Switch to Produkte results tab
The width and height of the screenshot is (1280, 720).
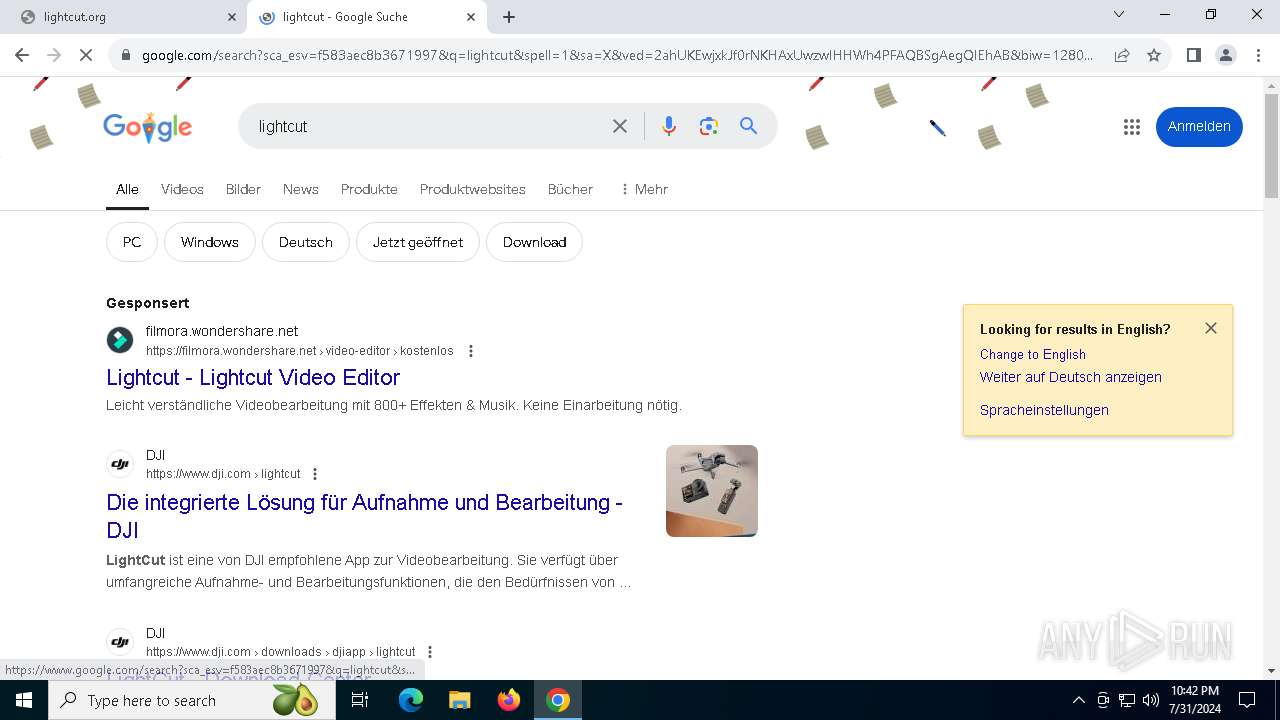[x=369, y=189]
